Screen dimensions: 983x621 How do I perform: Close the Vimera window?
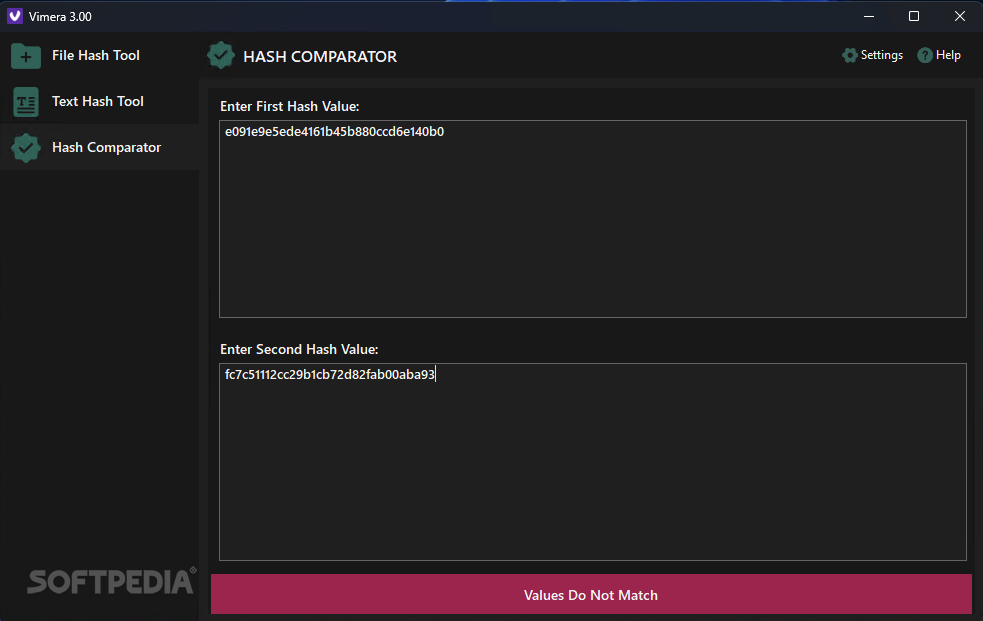click(960, 16)
